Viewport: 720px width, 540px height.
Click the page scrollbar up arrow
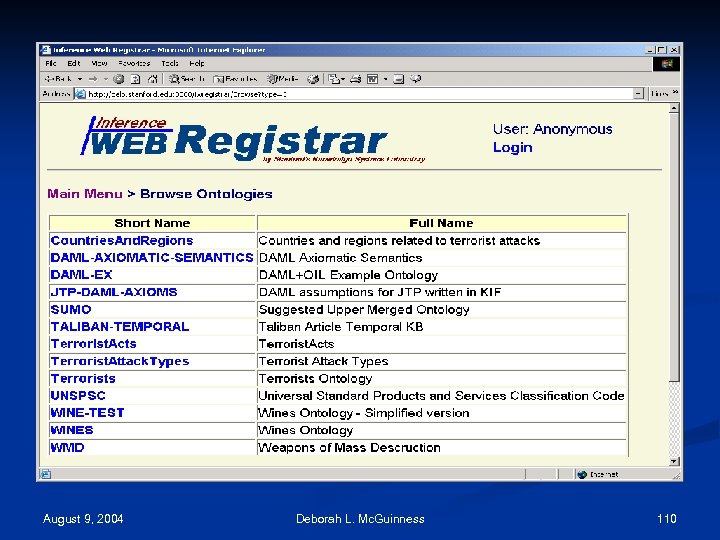(674, 108)
